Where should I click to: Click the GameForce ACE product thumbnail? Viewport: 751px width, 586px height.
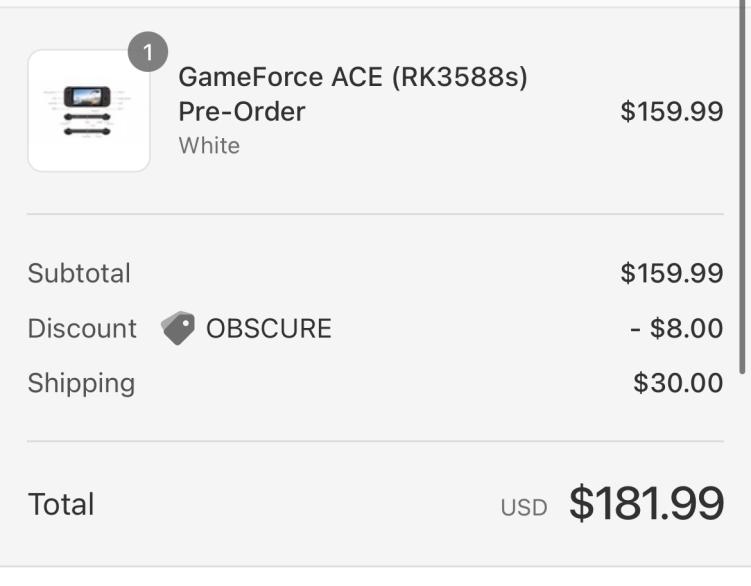89,110
